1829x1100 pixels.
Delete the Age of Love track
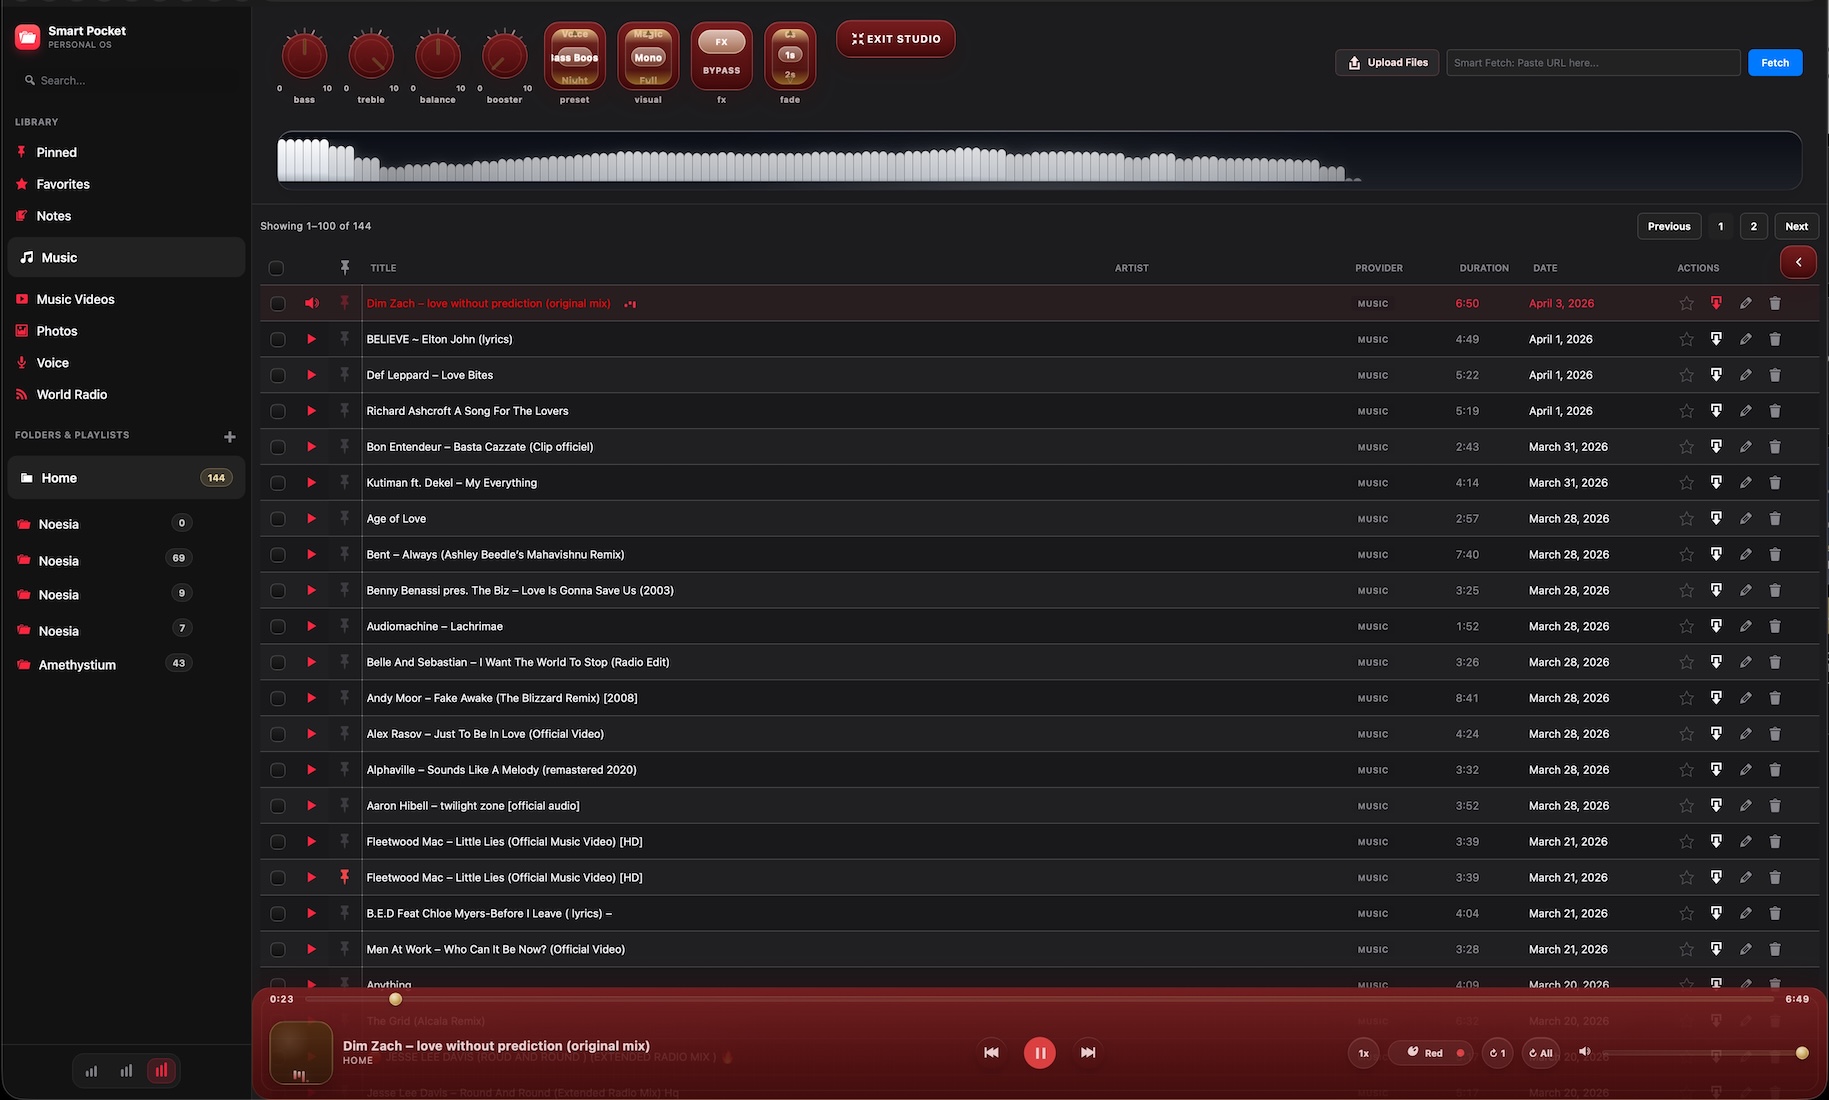coord(1775,519)
